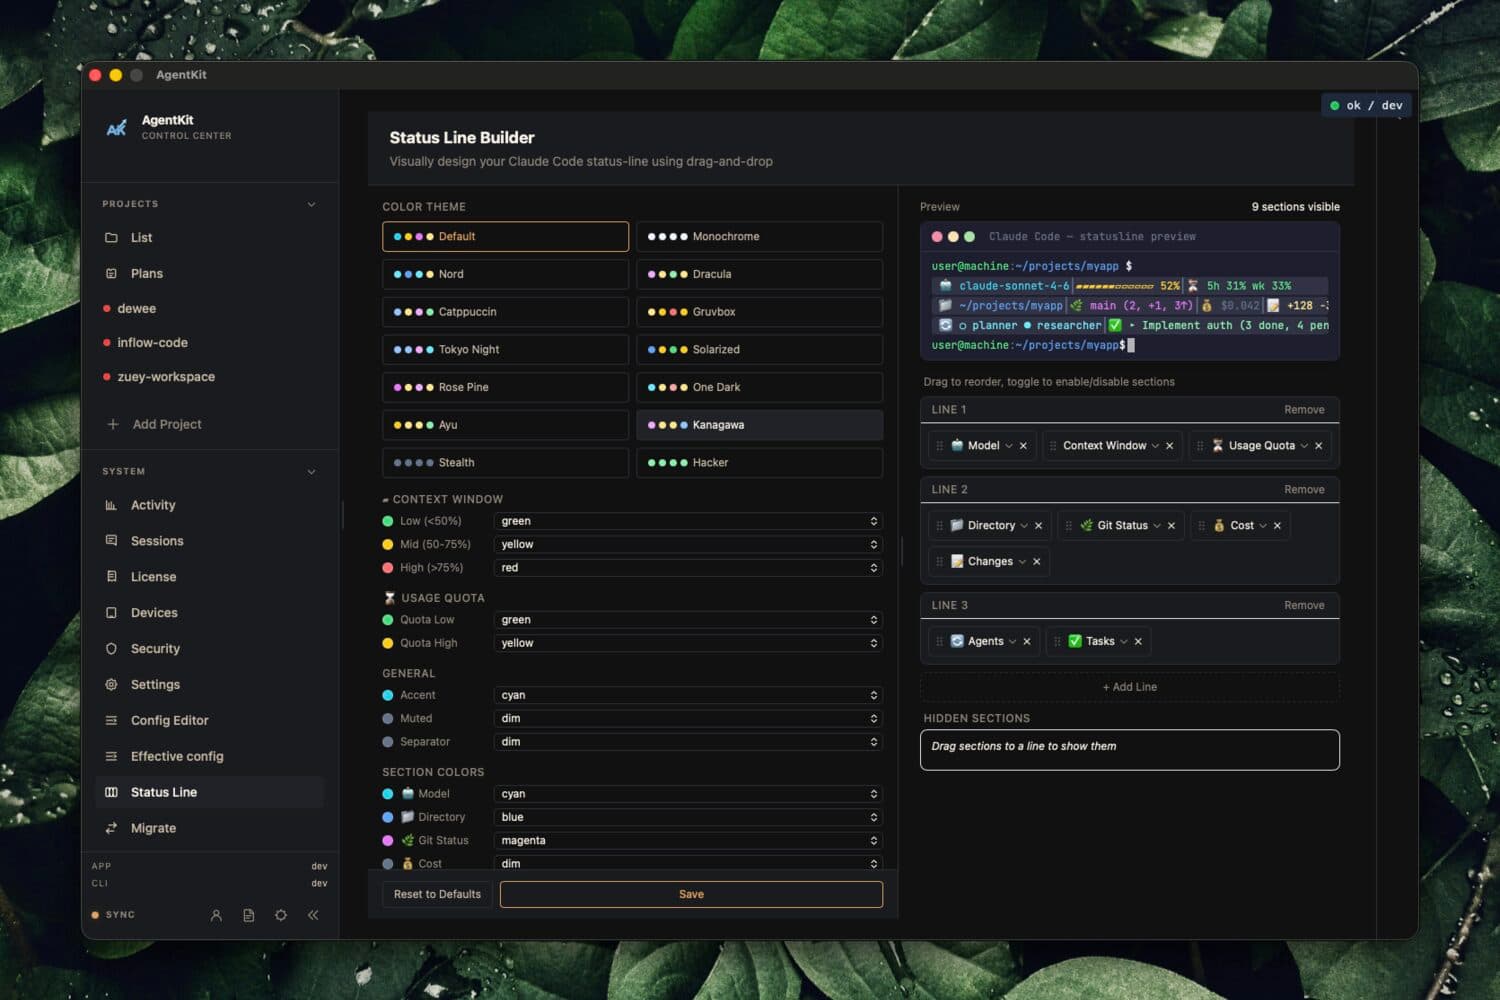The width and height of the screenshot is (1500, 1000).
Task: Click the hourglass icon on Usage Quota chip
Action: pyautogui.click(x=1217, y=446)
